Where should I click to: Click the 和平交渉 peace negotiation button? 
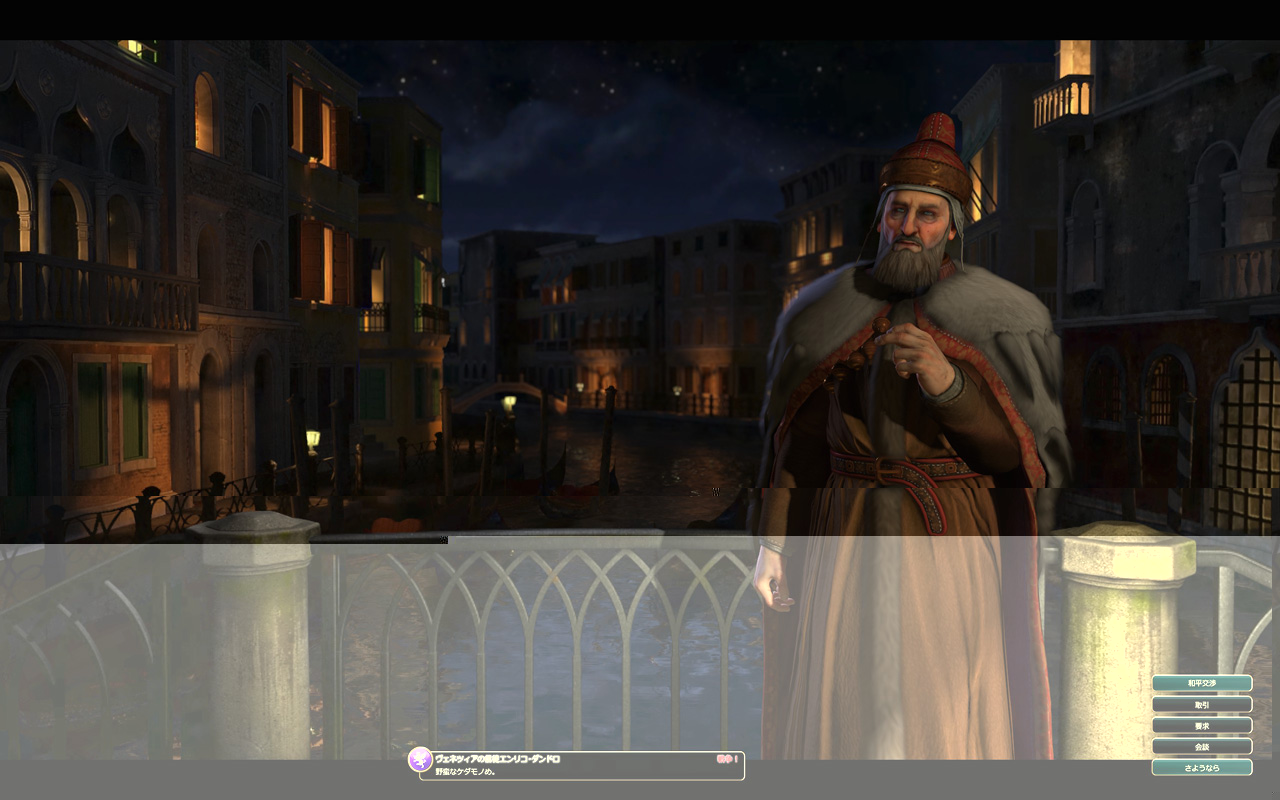pos(1201,683)
